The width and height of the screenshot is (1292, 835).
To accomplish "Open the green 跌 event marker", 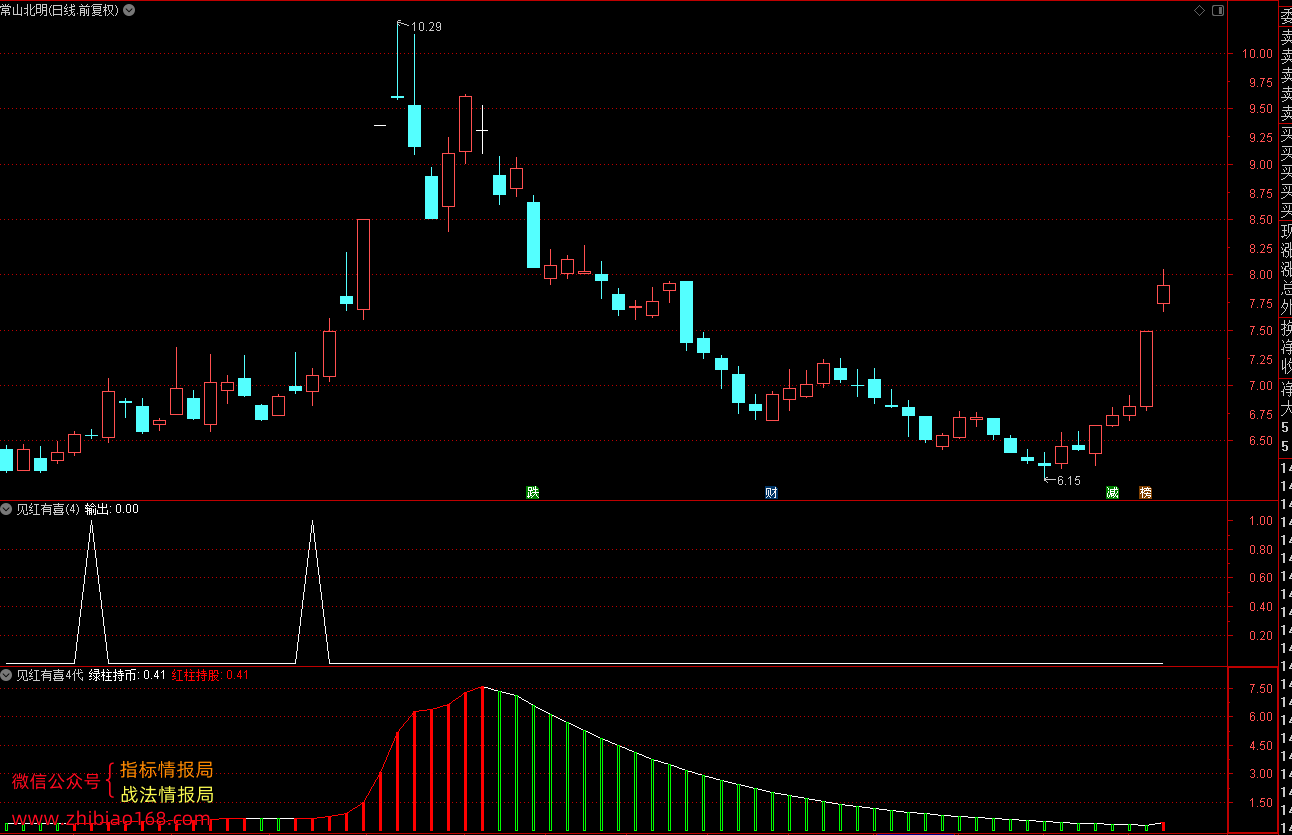I will [x=533, y=492].
